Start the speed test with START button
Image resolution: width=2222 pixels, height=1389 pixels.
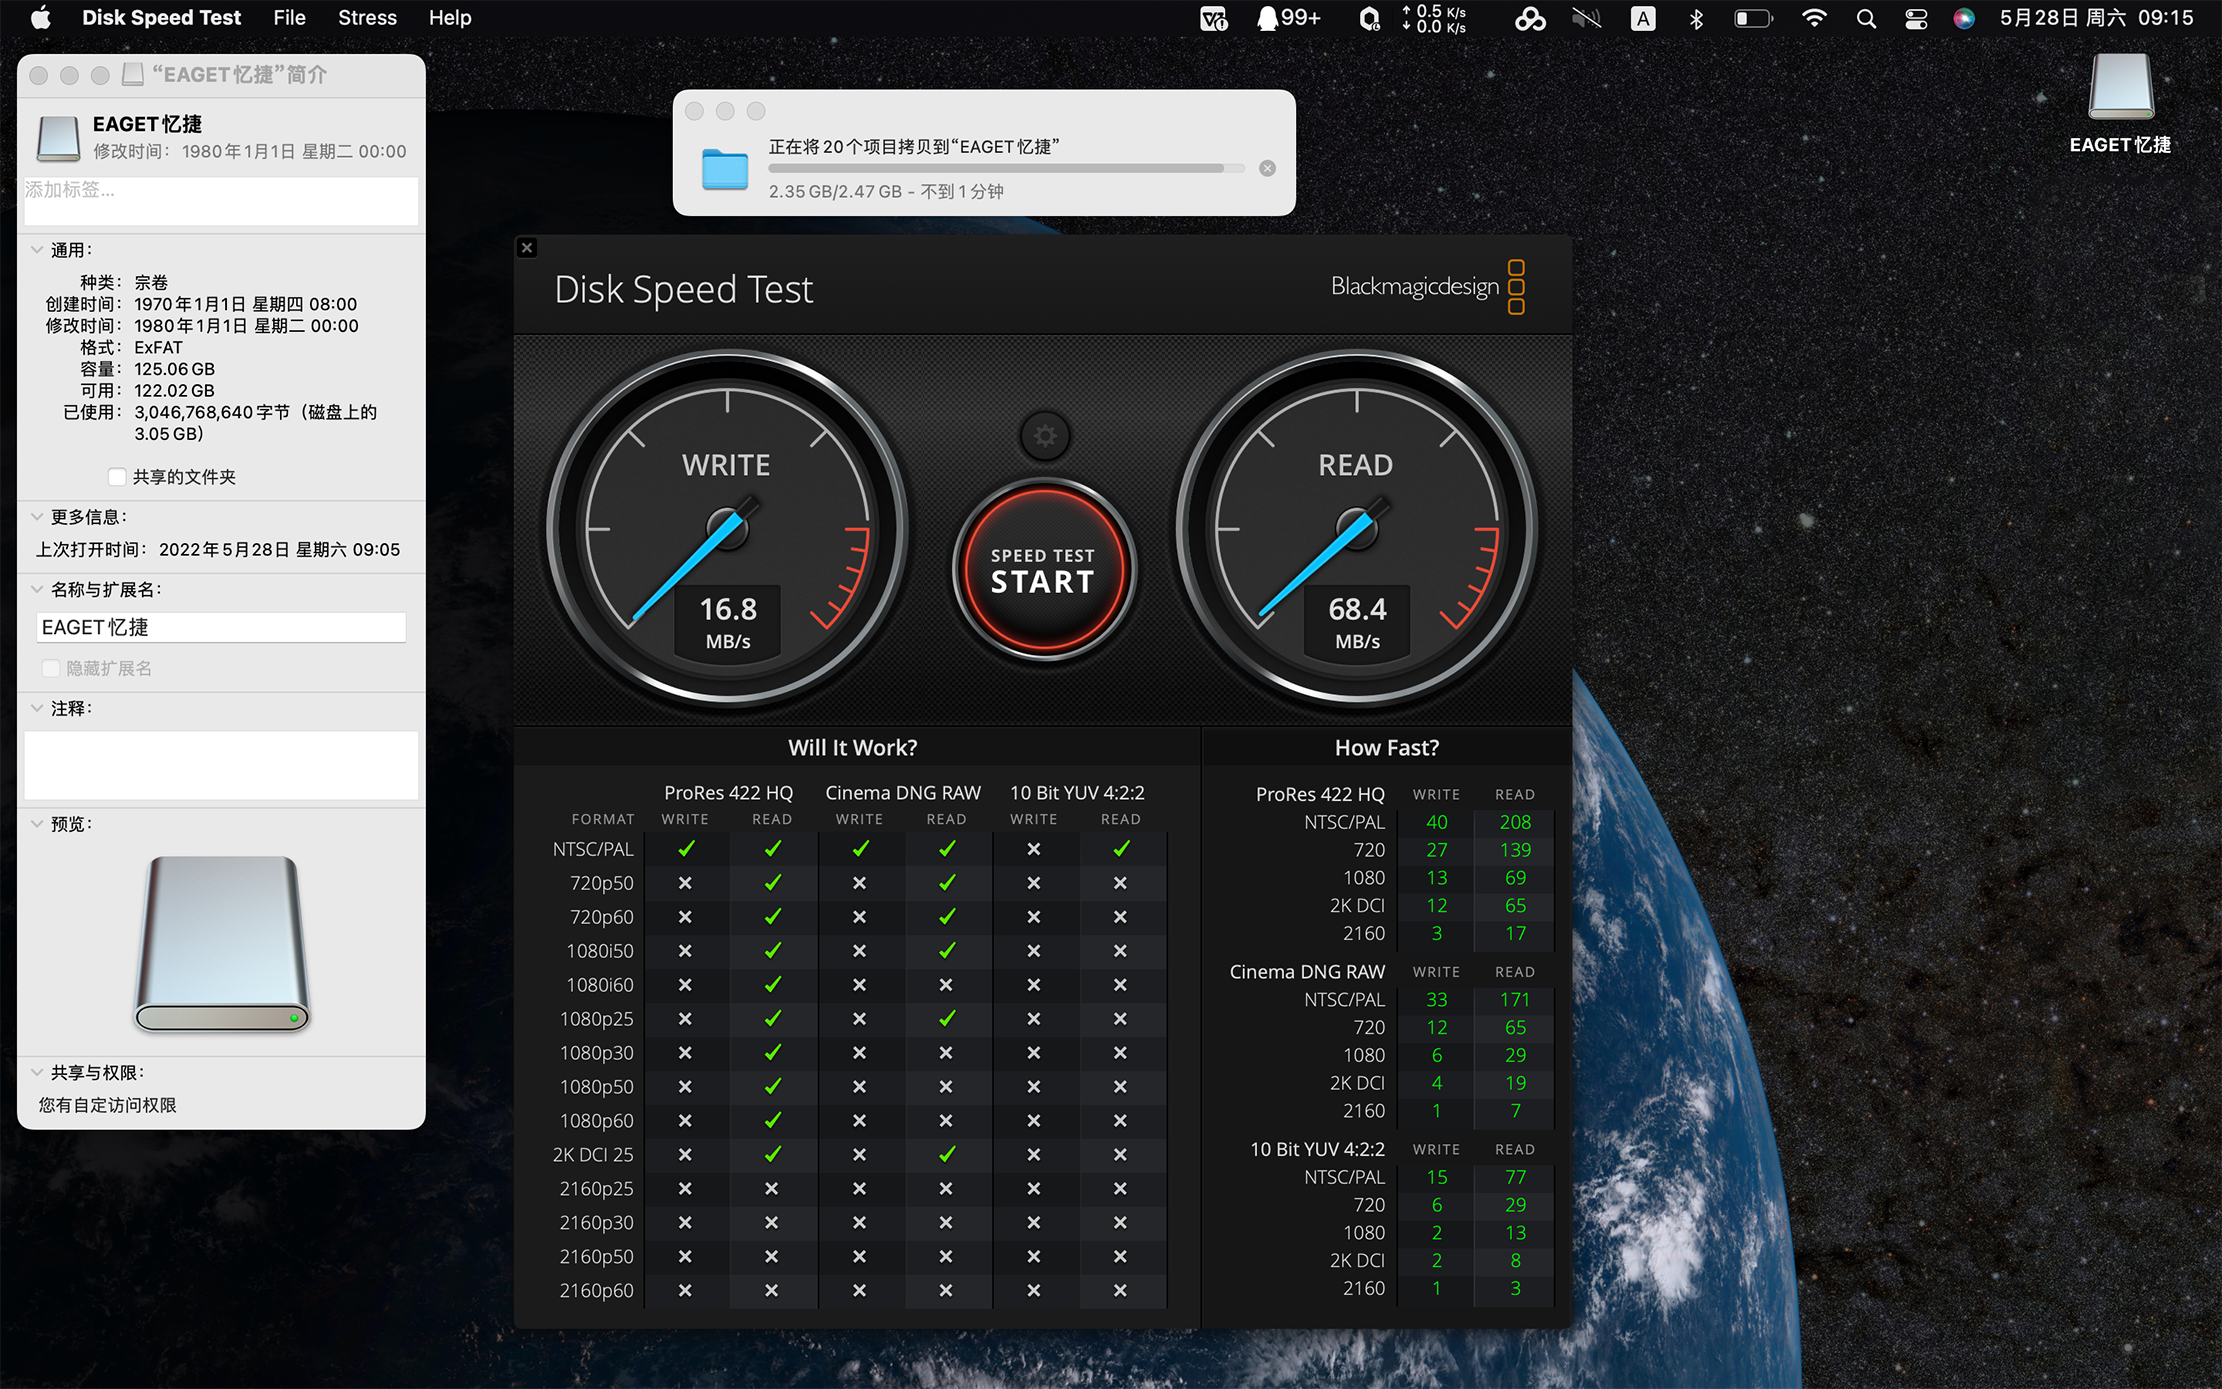(1043, 570)
